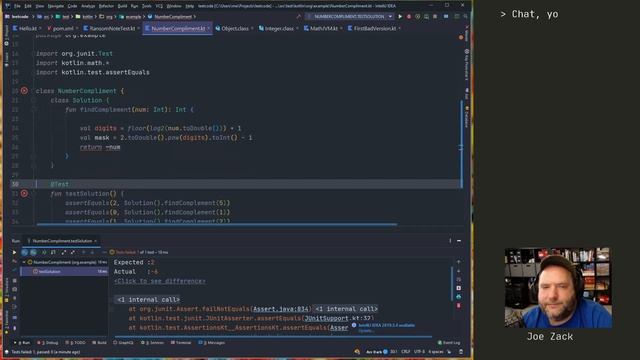Fold the findComplement function in gutter
This screenshot has width=640, height=360.
click(x=34, y=109)
